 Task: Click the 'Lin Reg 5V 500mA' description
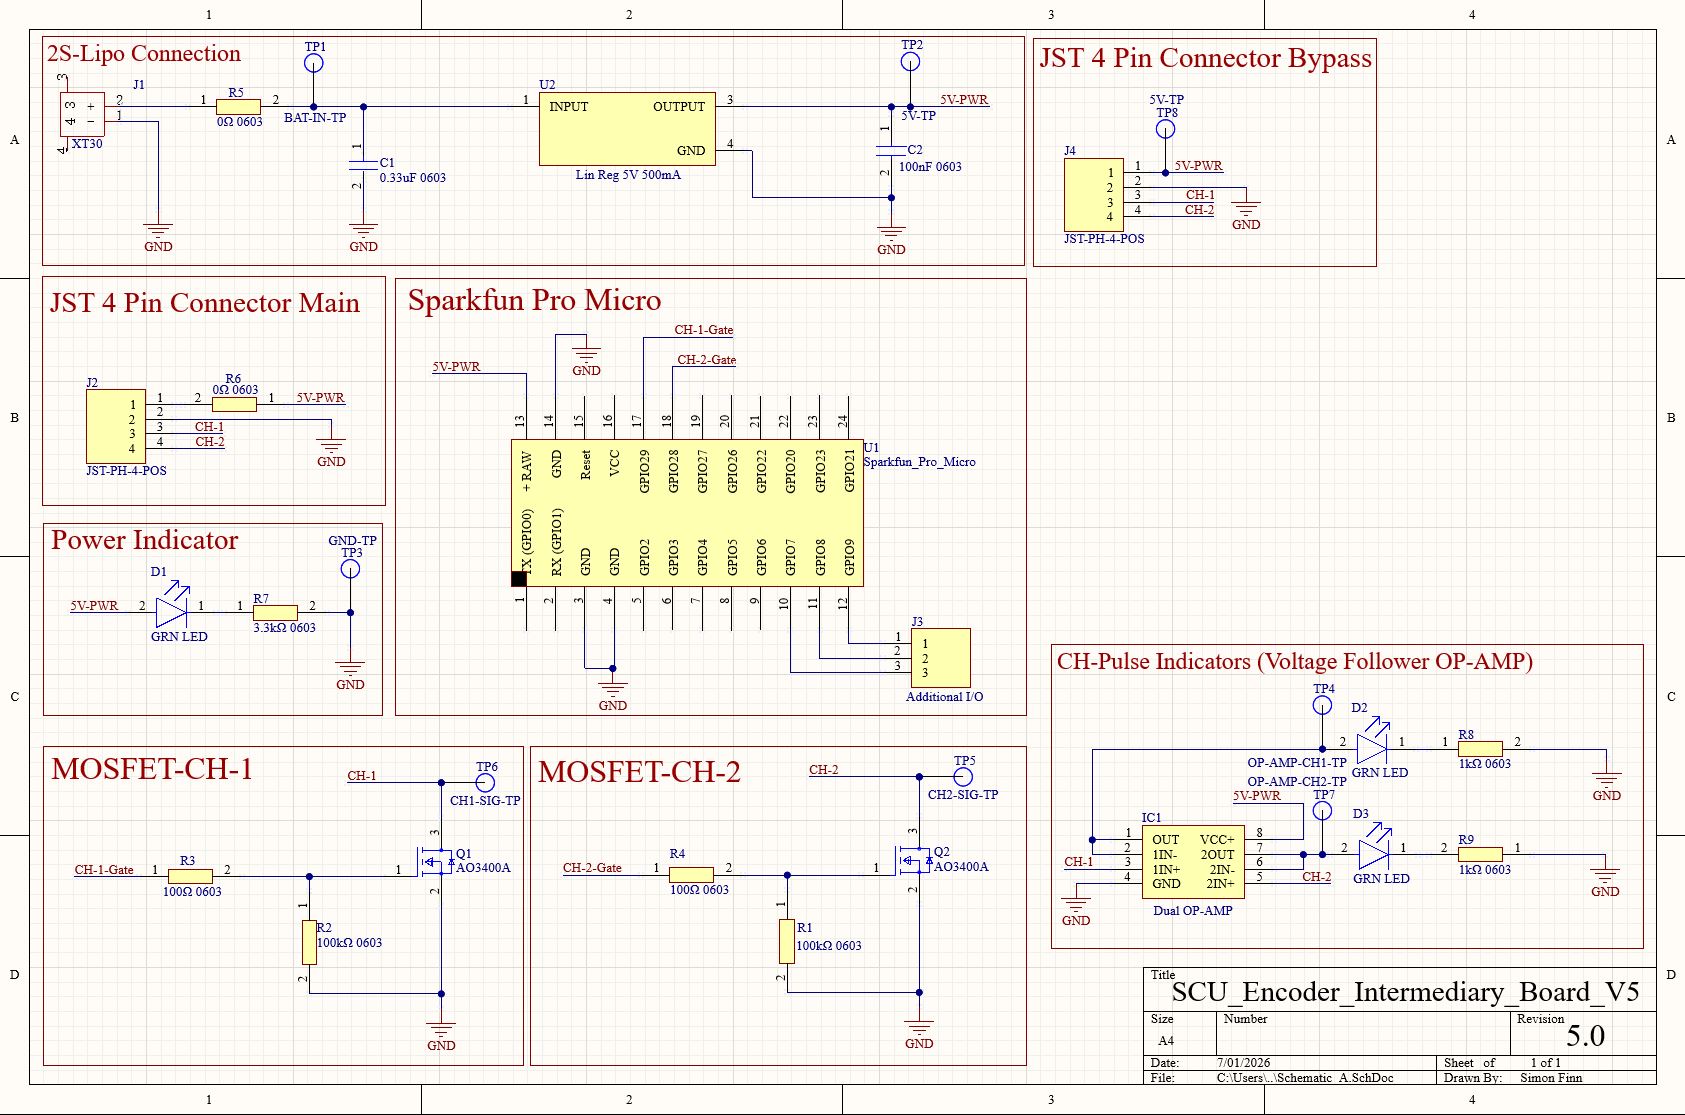click(x=628, y=175)
